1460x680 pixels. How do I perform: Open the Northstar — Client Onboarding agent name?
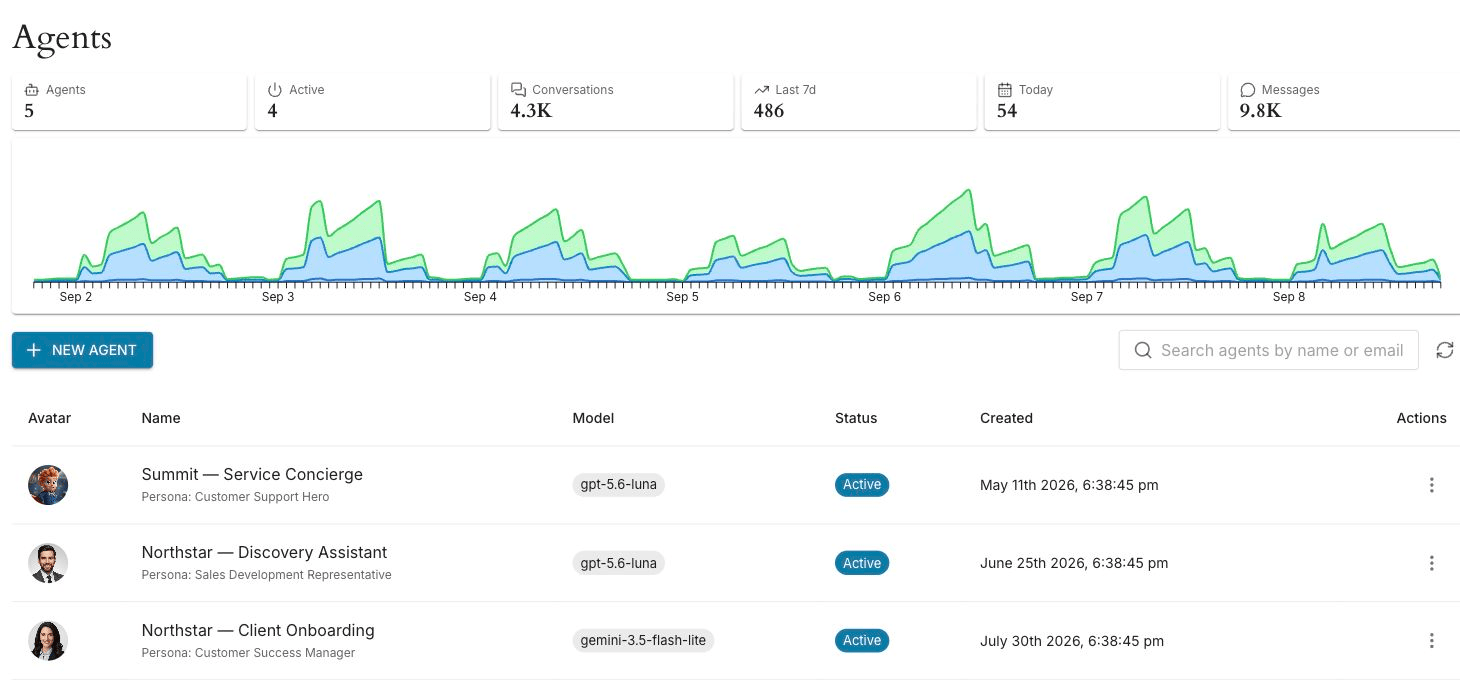click(258, 630)
